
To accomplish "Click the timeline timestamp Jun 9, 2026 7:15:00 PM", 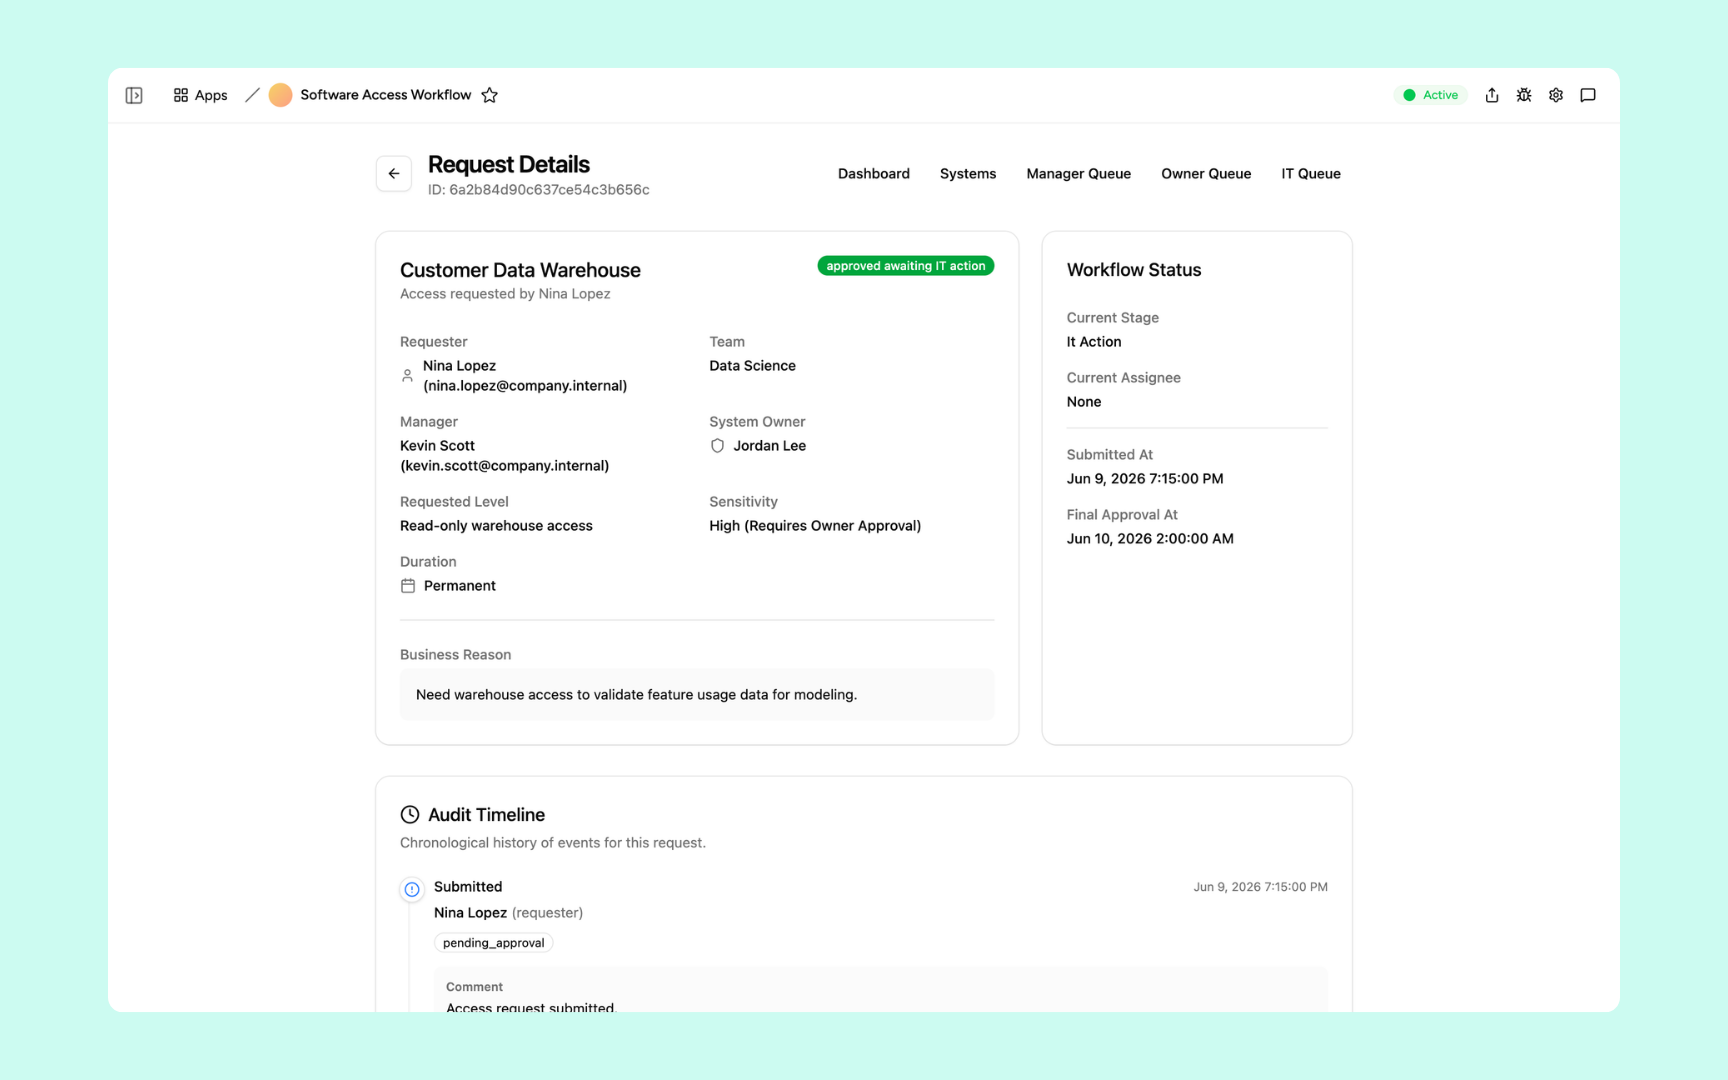I will click(x=1260, y=887).
